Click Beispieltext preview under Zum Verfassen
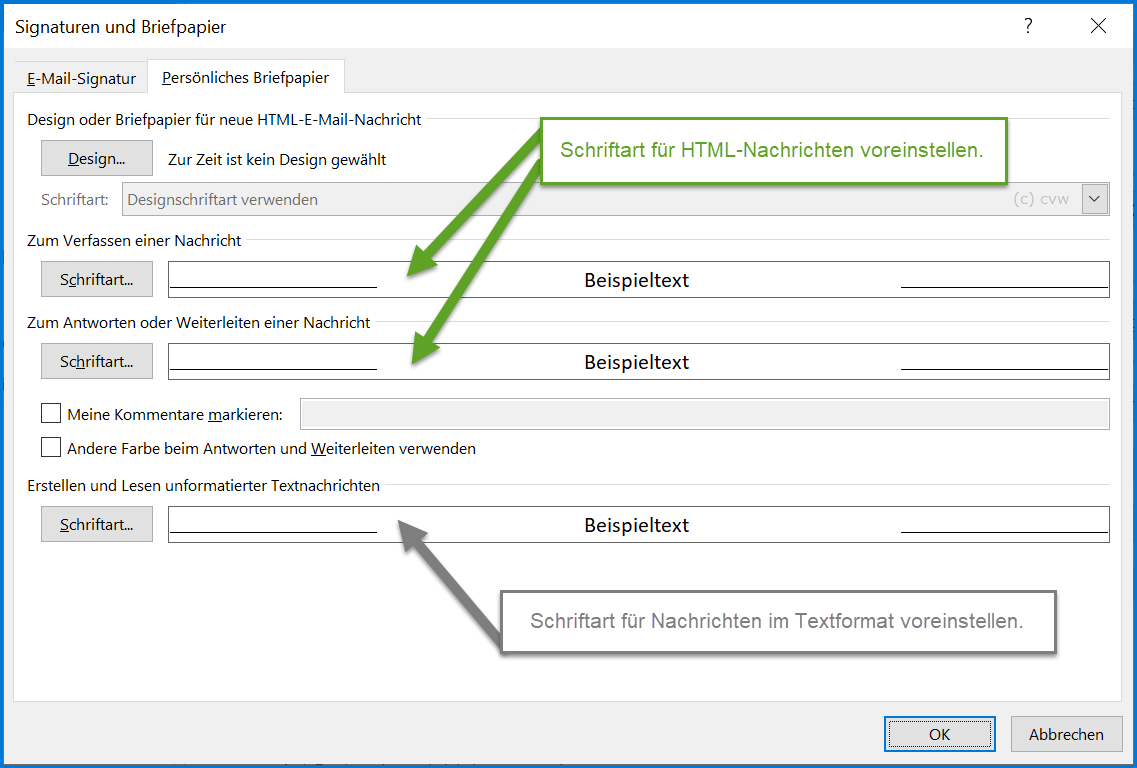 coord(638,279)
